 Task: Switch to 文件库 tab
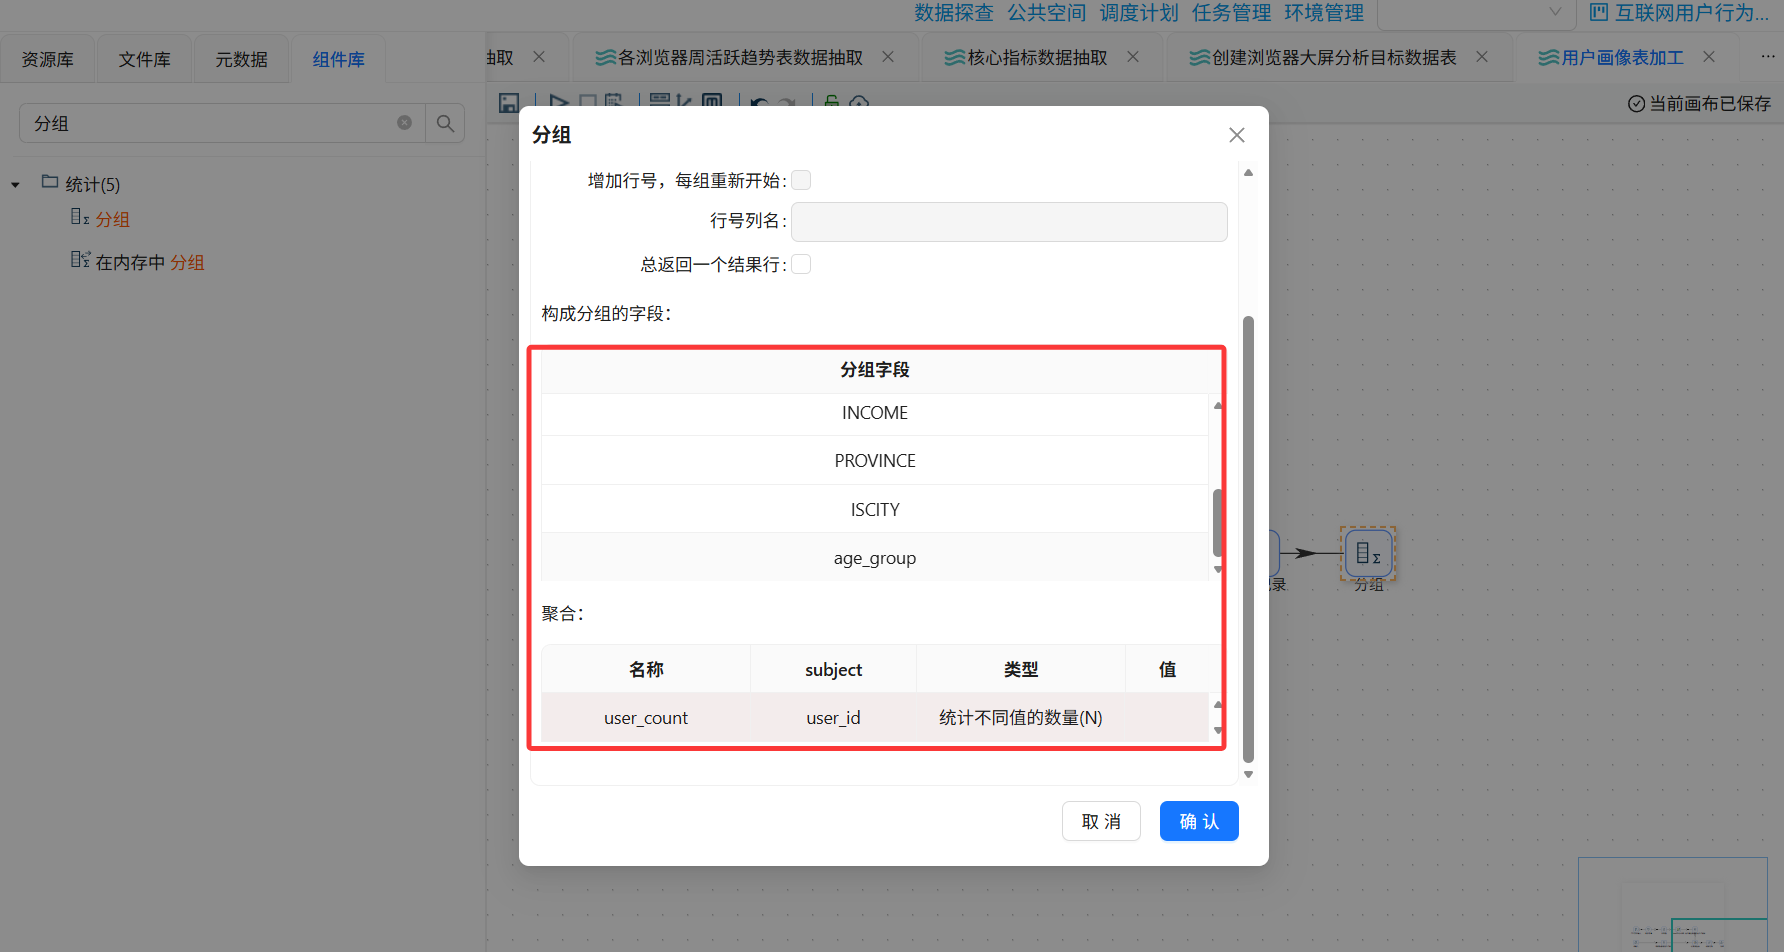[145, 59]
